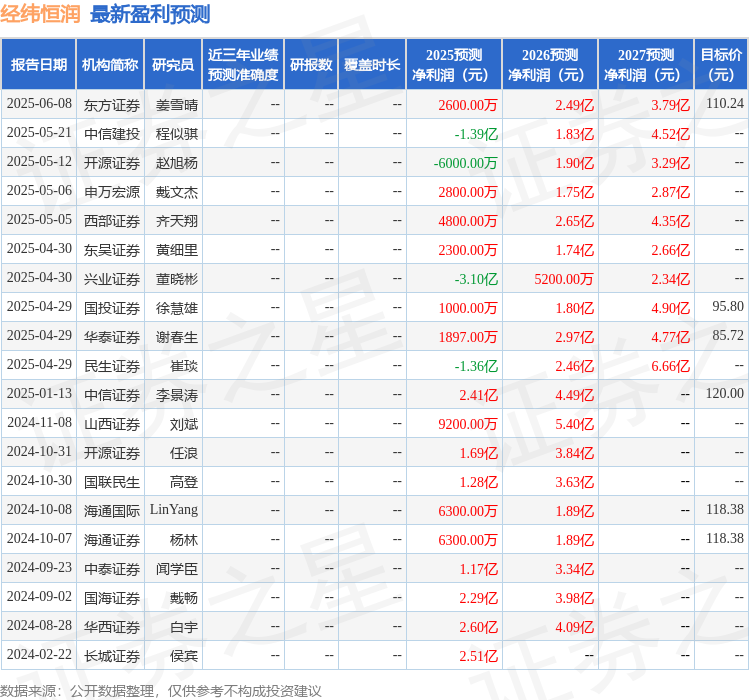Click analyst name 姜雪晴

[177, 104]
